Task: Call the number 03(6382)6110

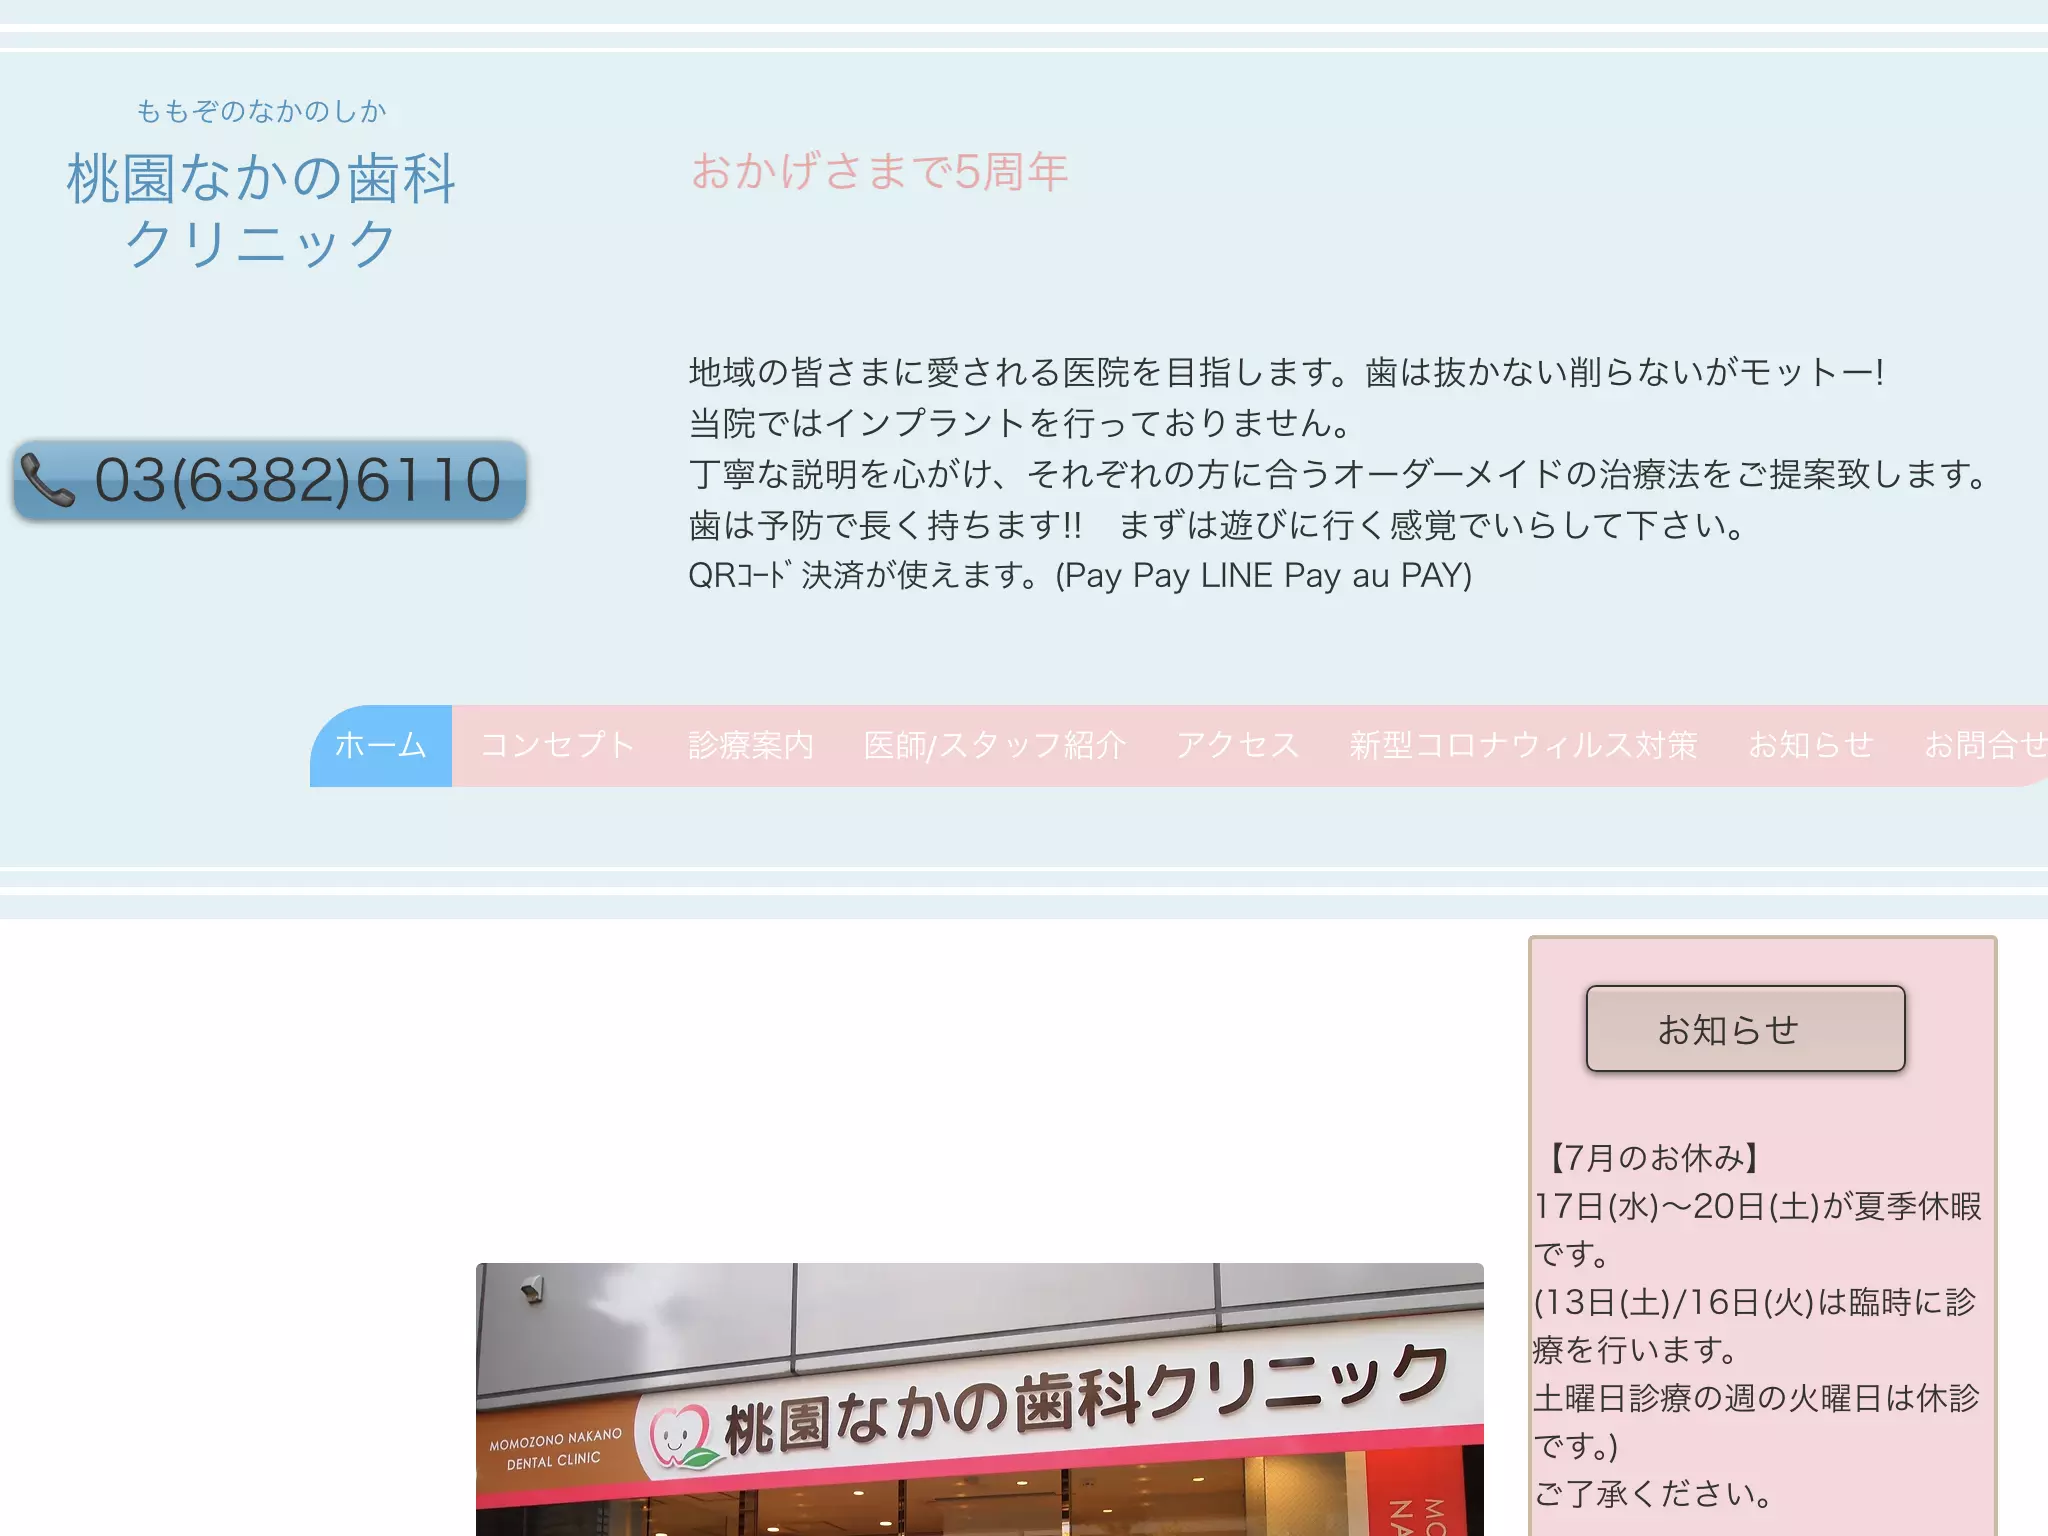Action: coord(270,480)
